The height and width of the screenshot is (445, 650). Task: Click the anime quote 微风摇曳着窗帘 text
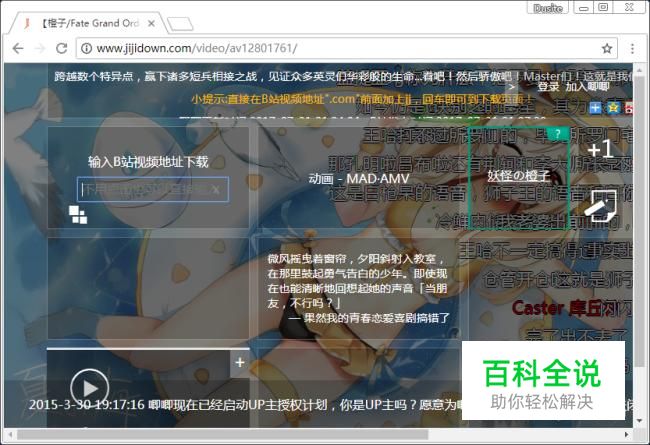coord(357,281)
